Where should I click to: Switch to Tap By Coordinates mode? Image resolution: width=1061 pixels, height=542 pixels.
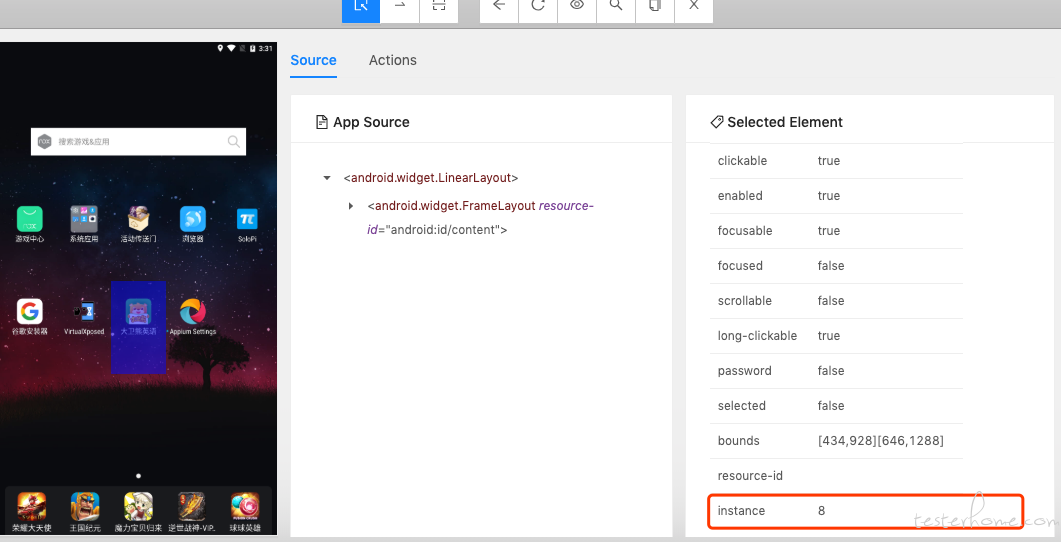click(x=439, y=7)
